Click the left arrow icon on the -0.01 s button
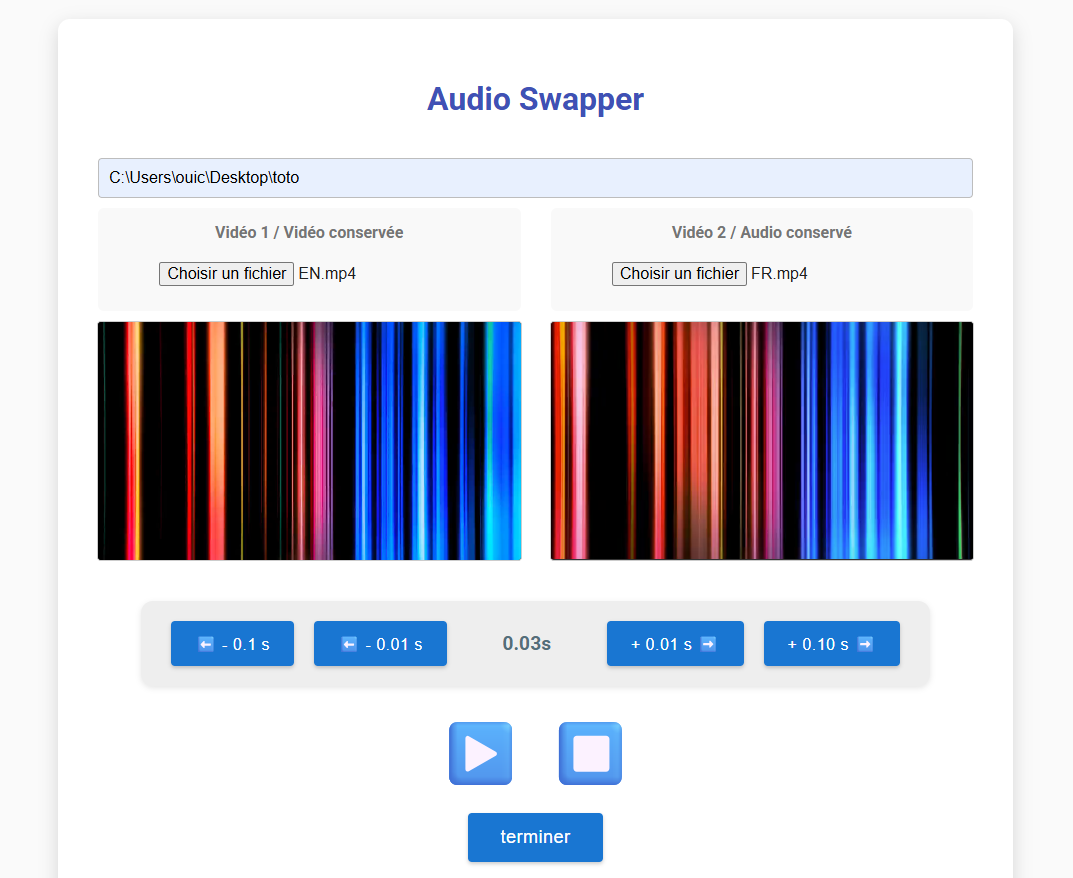The image size is (1073, 878). 349,644
